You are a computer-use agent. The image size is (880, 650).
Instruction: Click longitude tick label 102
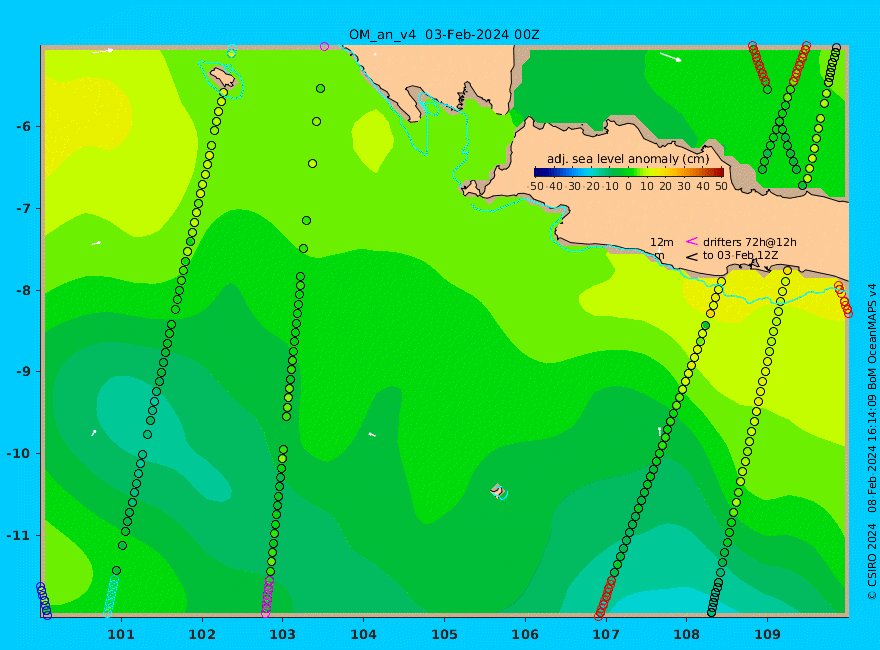pos(202,635)
